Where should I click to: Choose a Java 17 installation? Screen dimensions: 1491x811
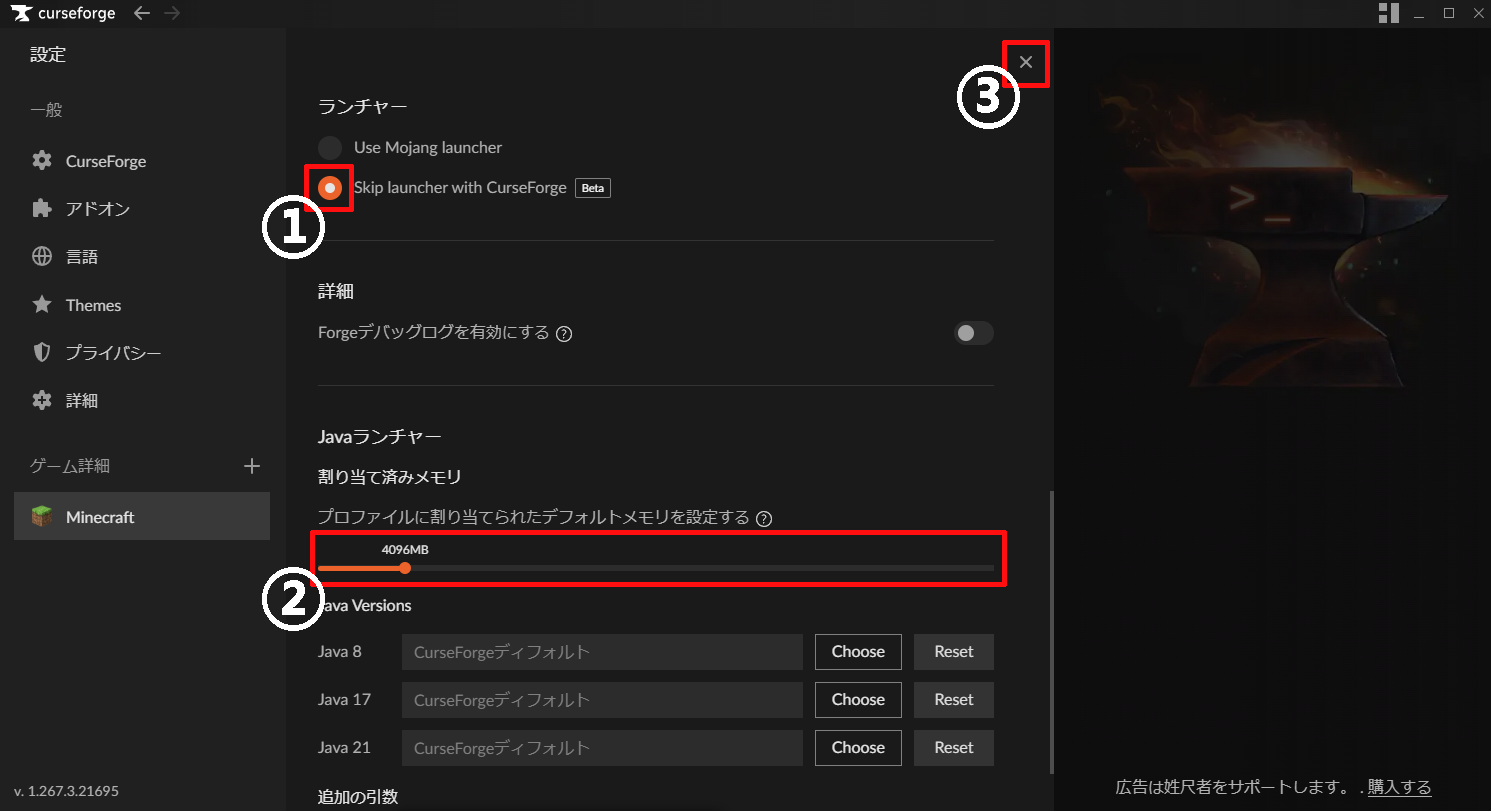pyautogui.click(x=858, y=700)
